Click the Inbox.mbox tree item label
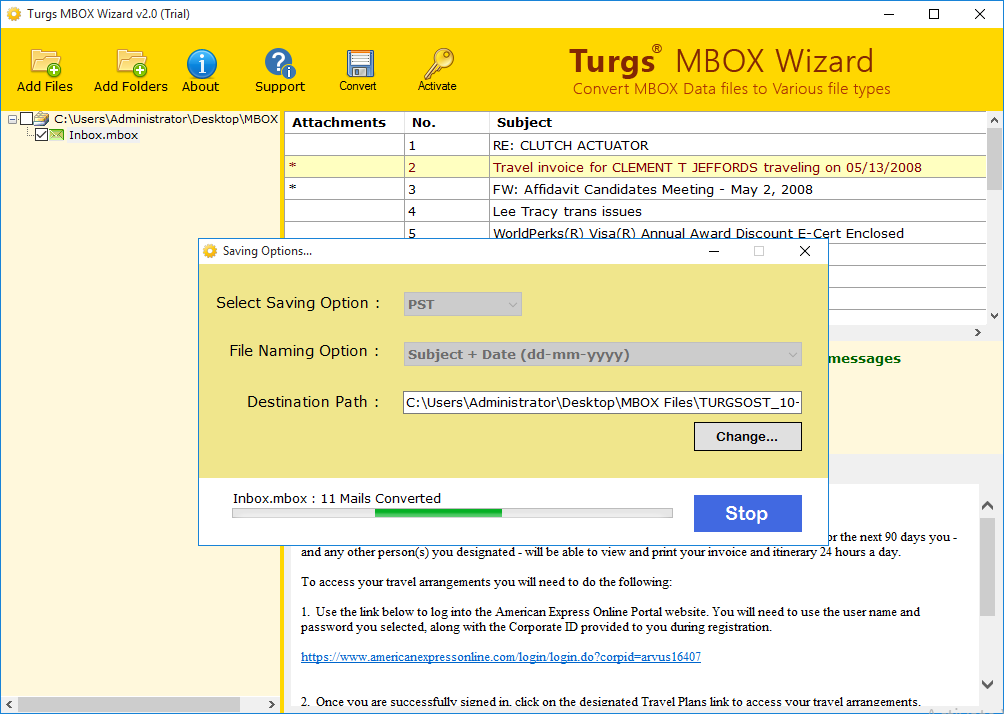Image resolution: width=1004 pixels, height=714 pixels. tap(103, 135)
